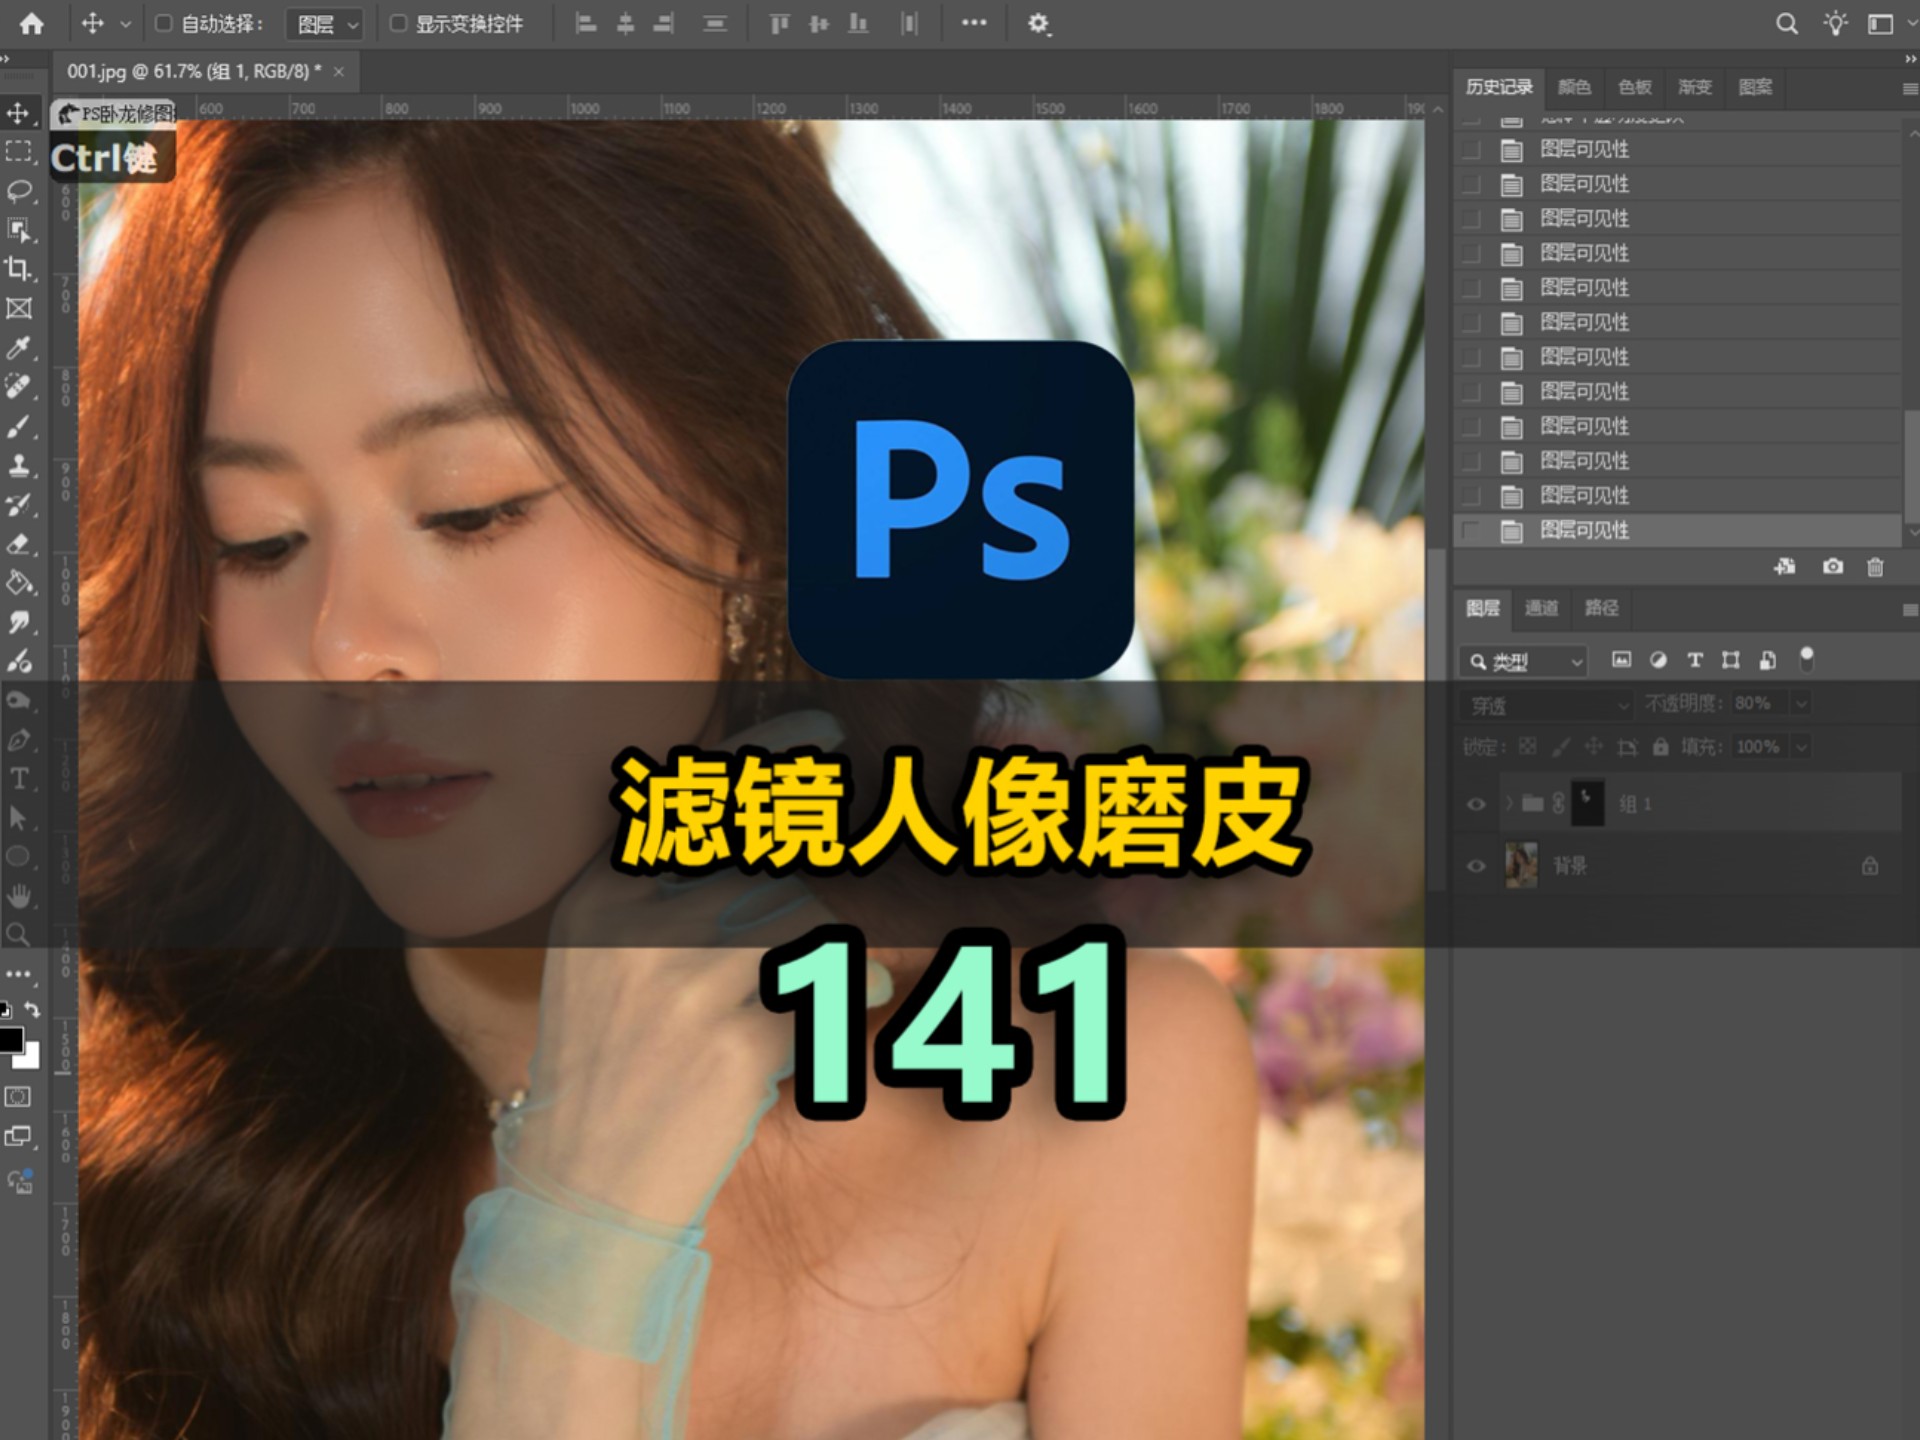Align top edges in options bar

coord(779,23)
